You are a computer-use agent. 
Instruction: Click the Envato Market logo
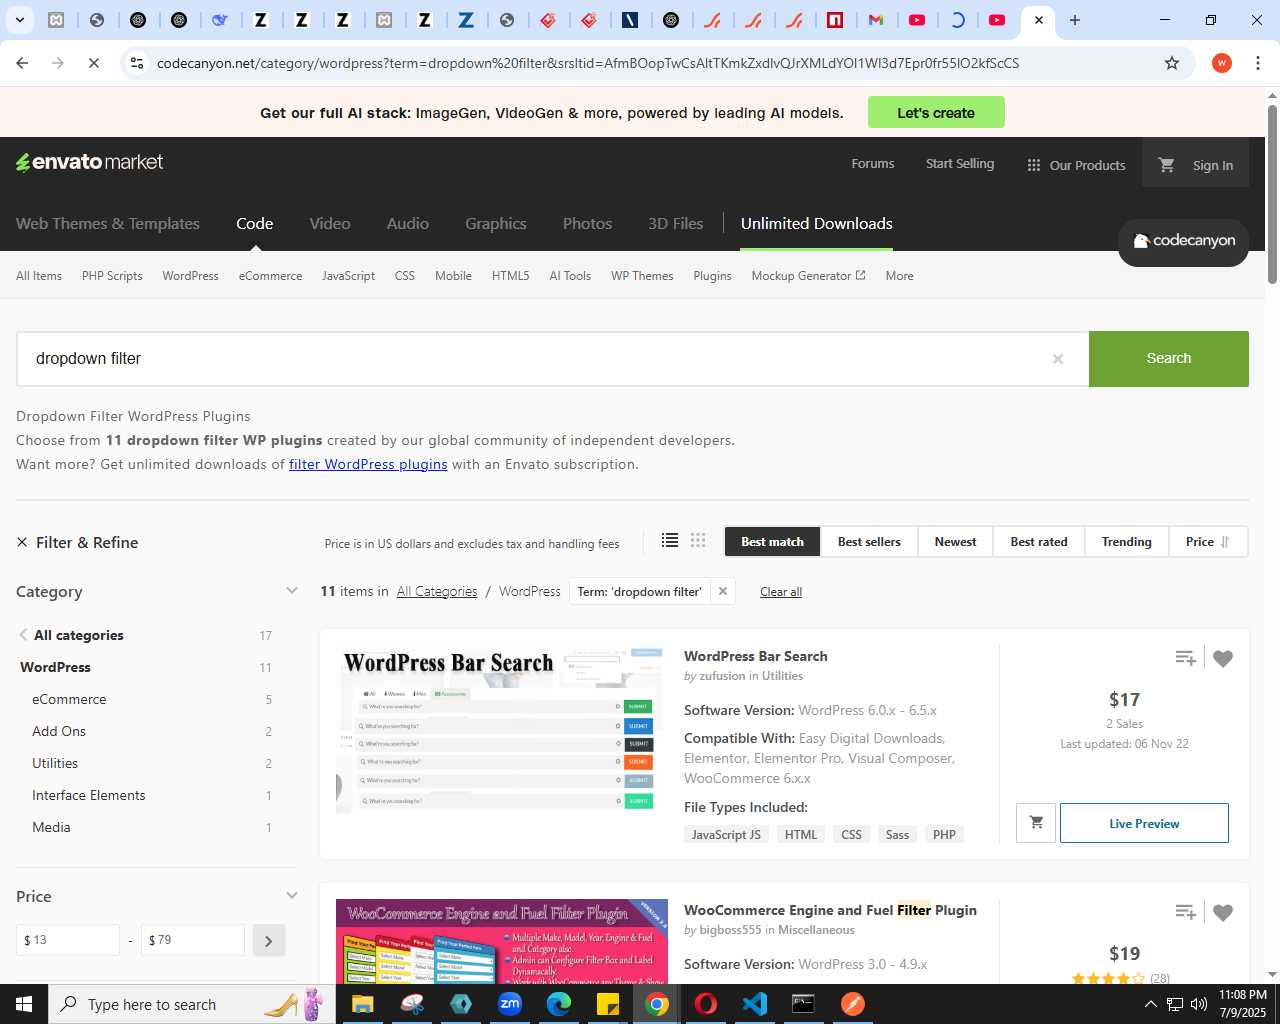coord(89,162)
